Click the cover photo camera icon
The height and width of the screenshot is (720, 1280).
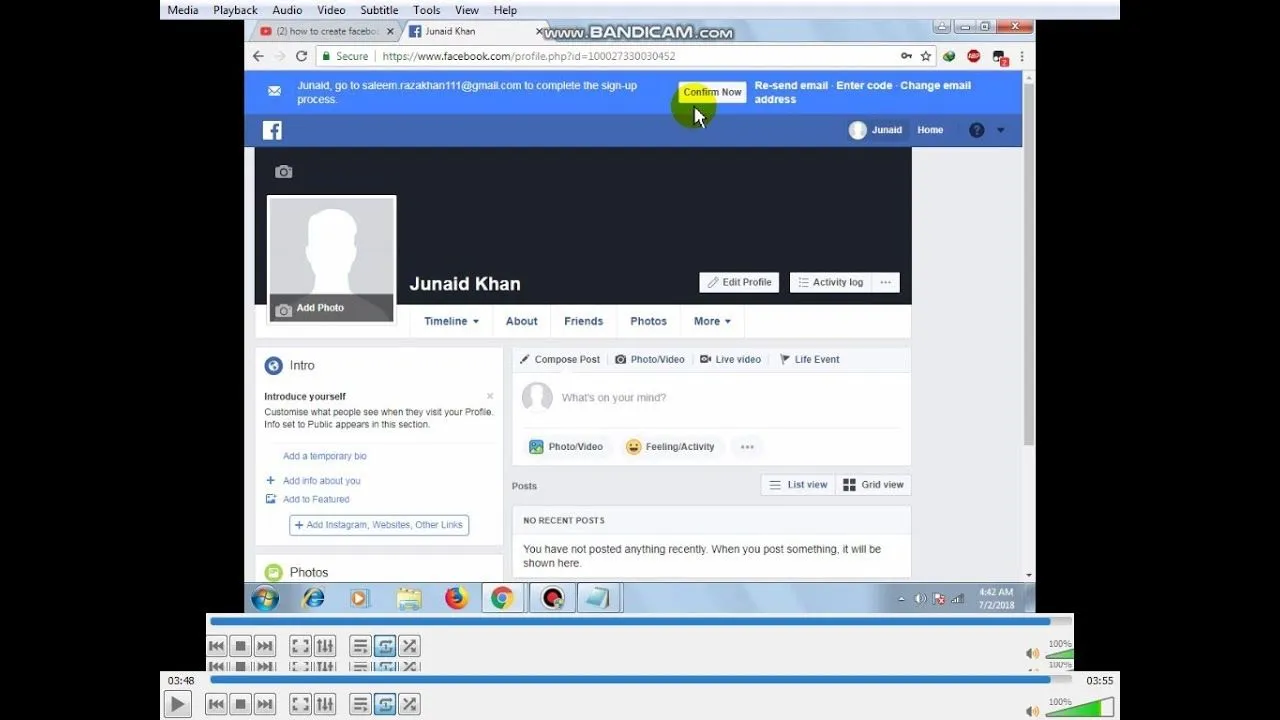pos(284,172)
